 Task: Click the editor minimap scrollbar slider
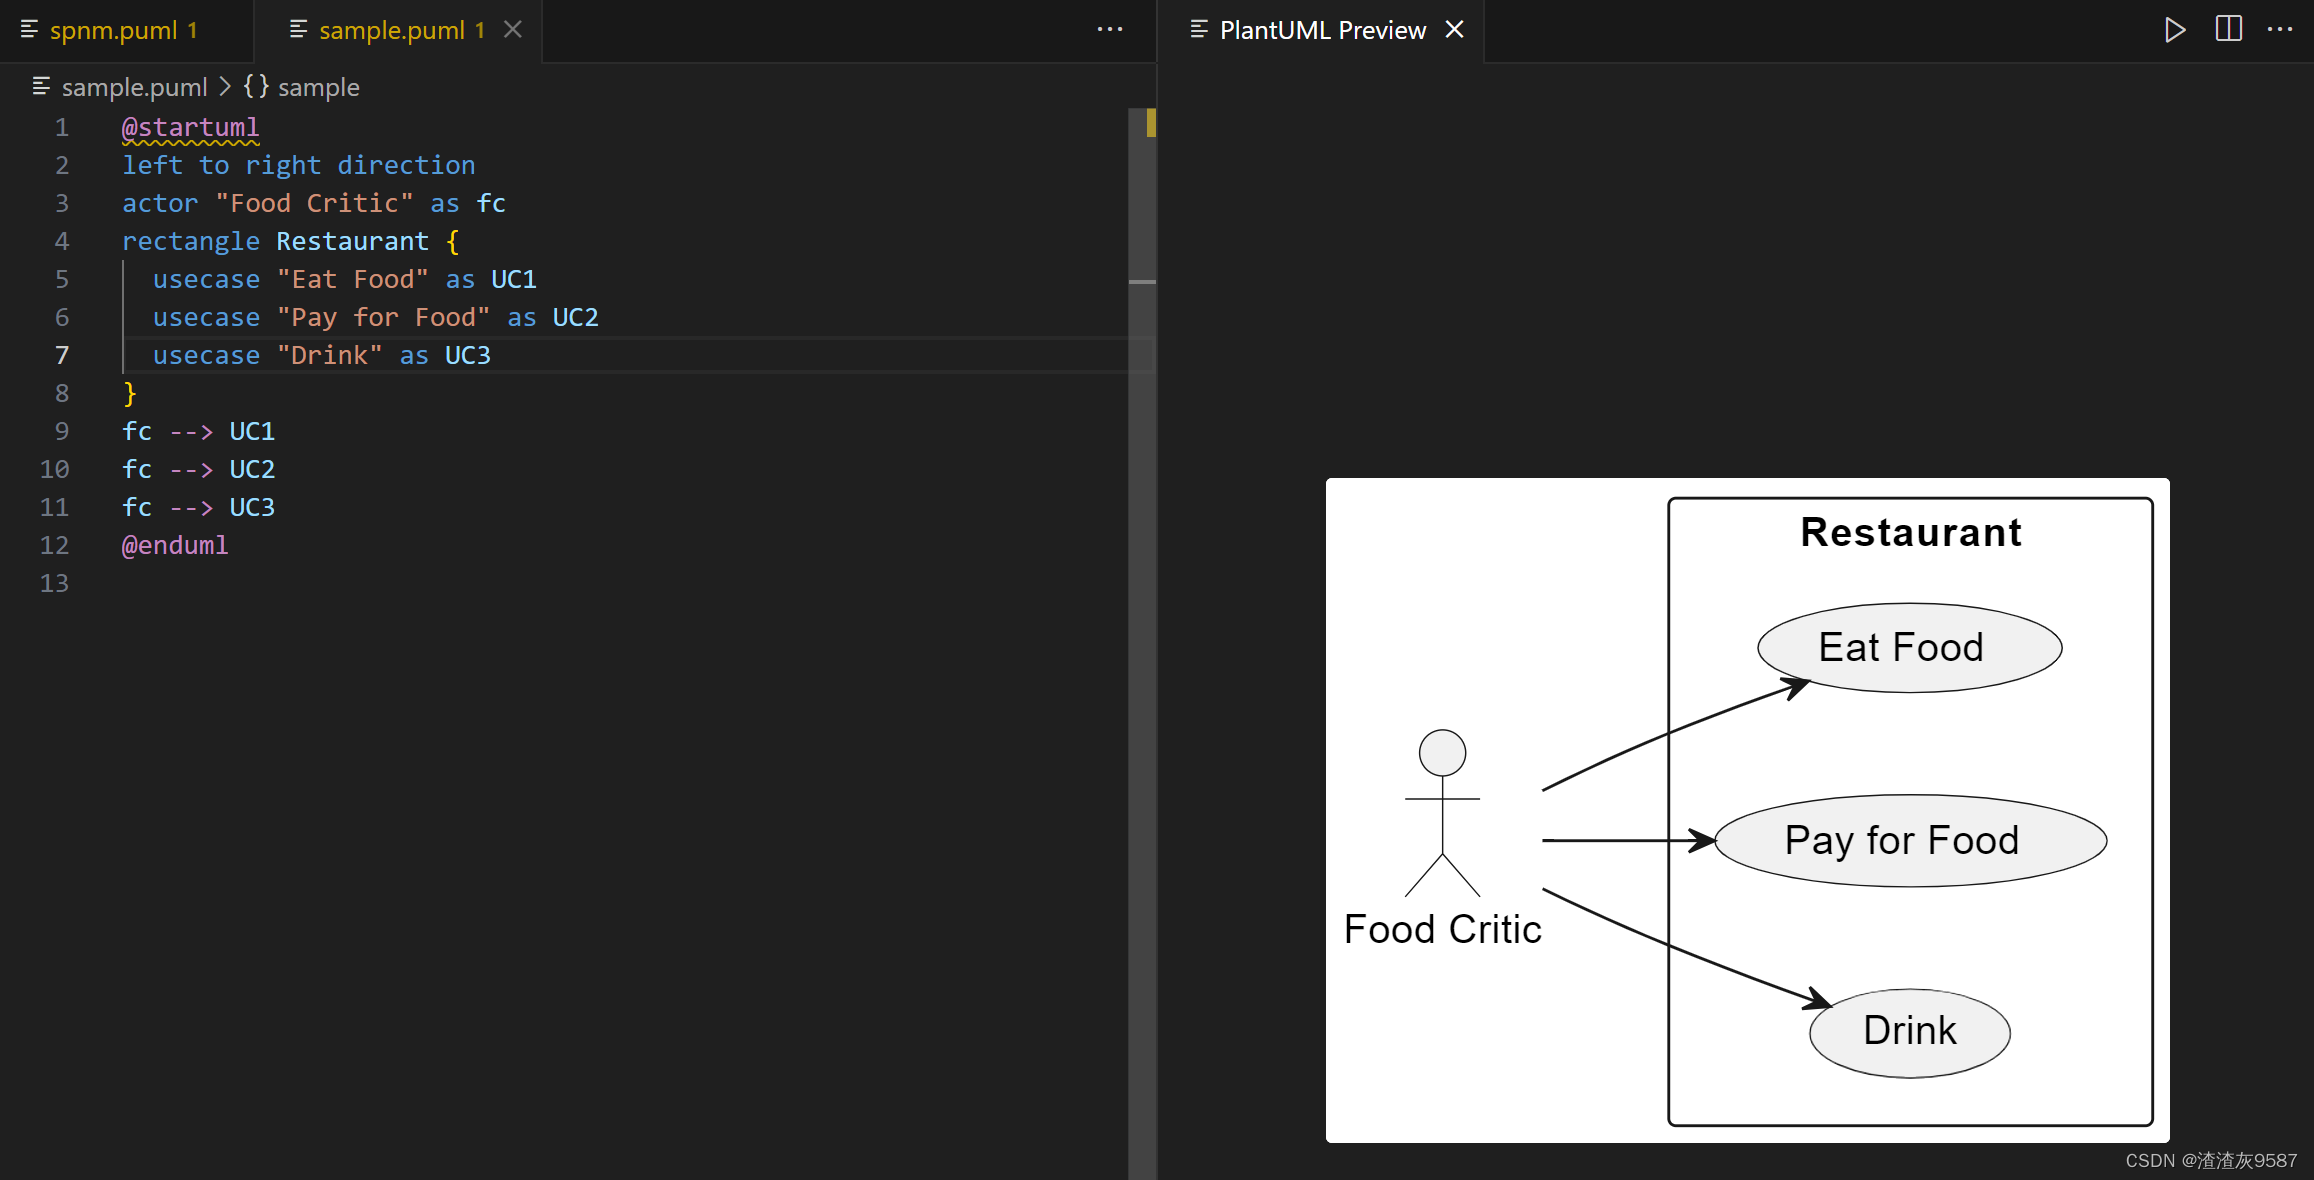coord(1142,196)
